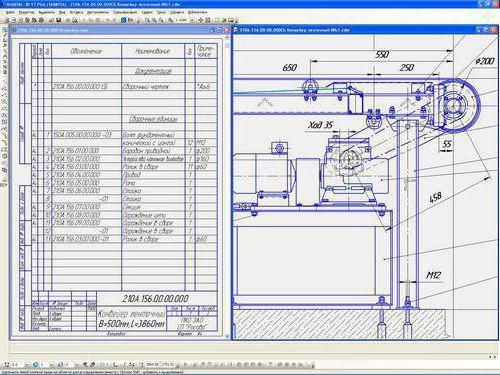
Task: Click the blue spec manager icon in the toolbar
Action: pos(123,20)
